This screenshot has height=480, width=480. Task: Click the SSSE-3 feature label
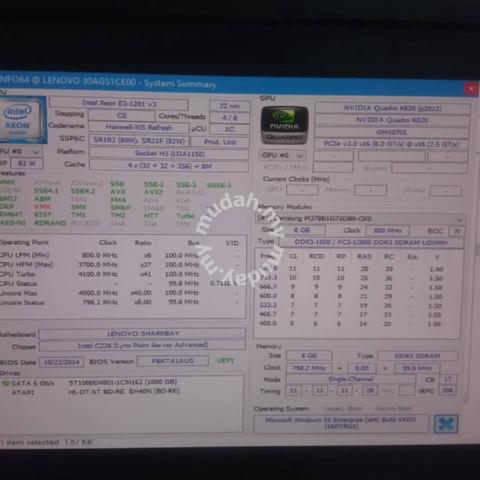tap(219, 185)
